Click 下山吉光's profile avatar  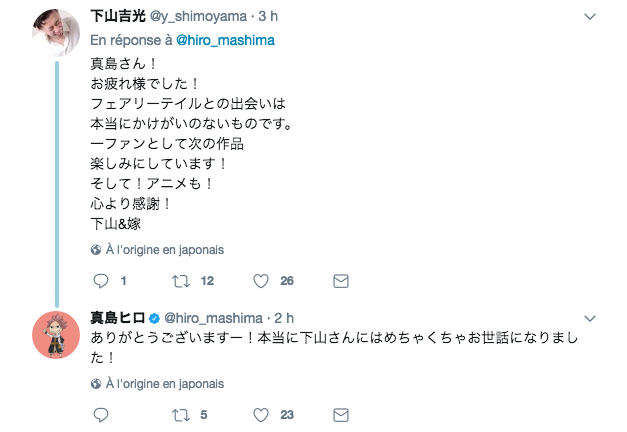tap(57, 32)
